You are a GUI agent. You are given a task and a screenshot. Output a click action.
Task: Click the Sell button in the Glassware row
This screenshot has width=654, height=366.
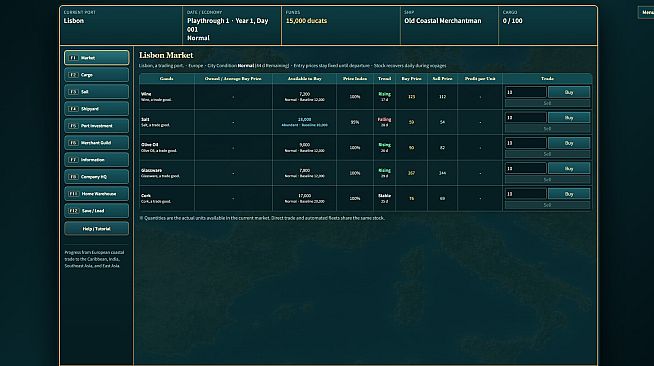tap(547, 180)
